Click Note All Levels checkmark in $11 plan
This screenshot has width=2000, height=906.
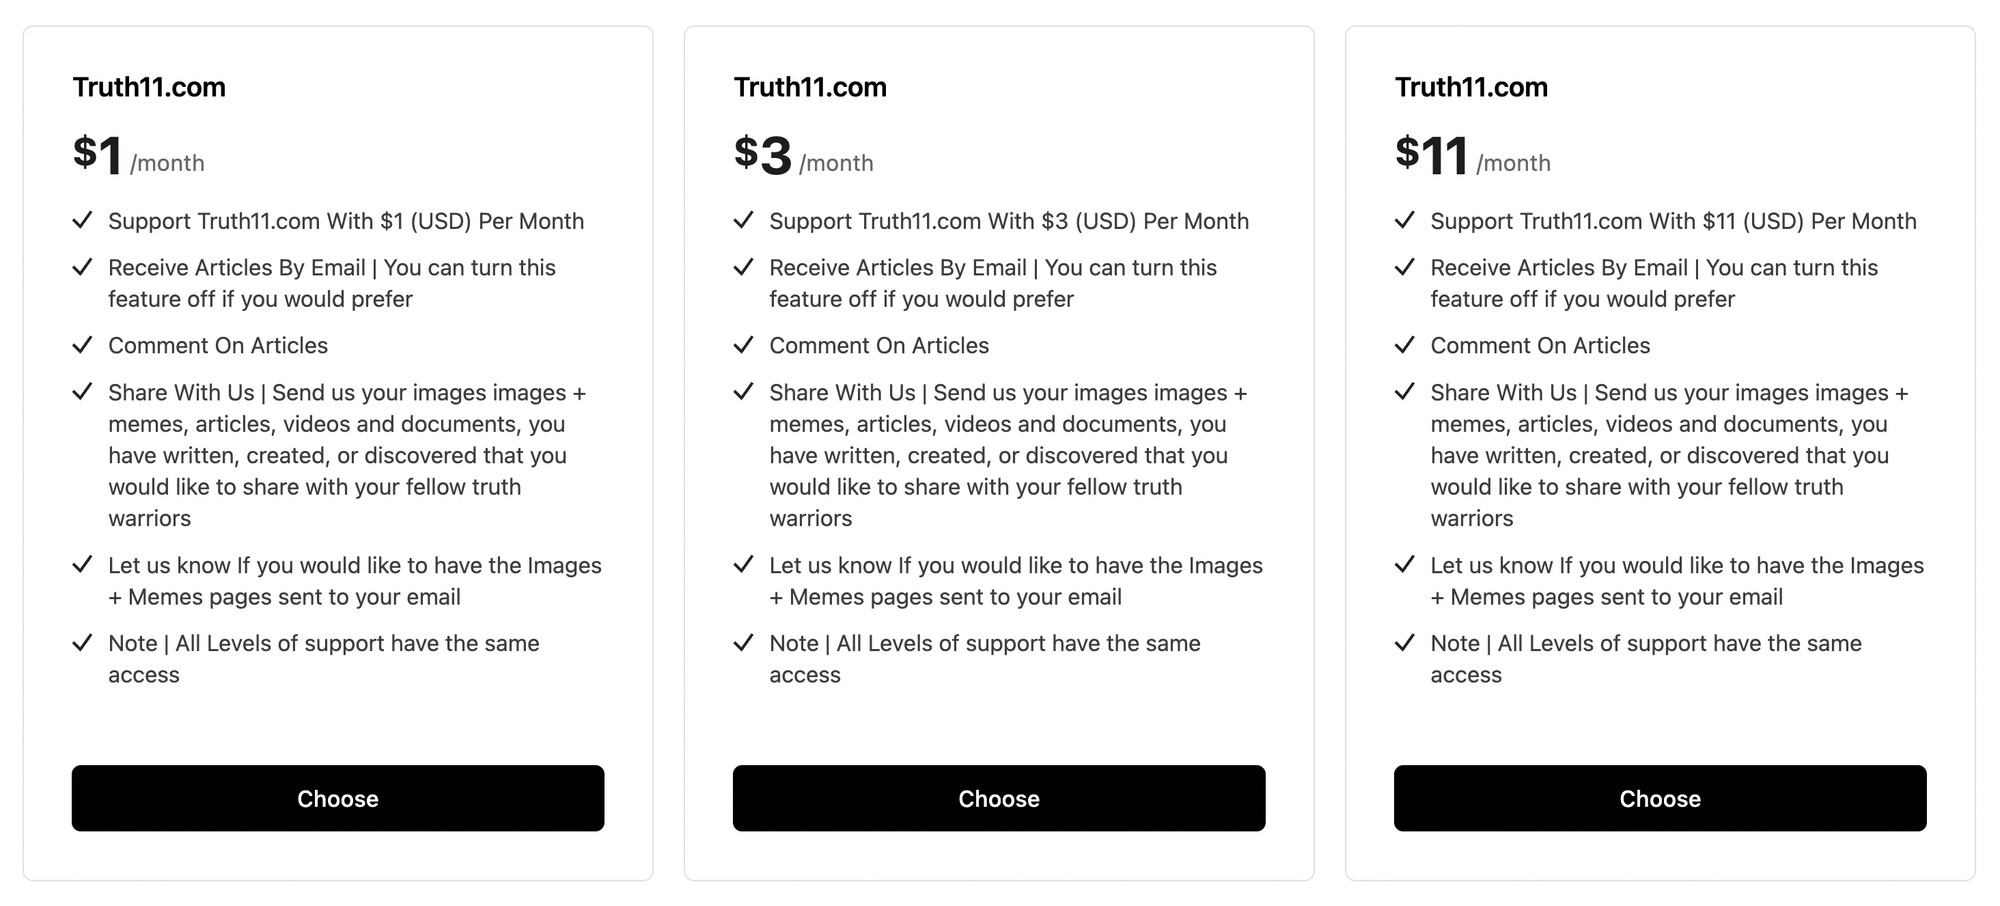click(x=1404, y=642)
